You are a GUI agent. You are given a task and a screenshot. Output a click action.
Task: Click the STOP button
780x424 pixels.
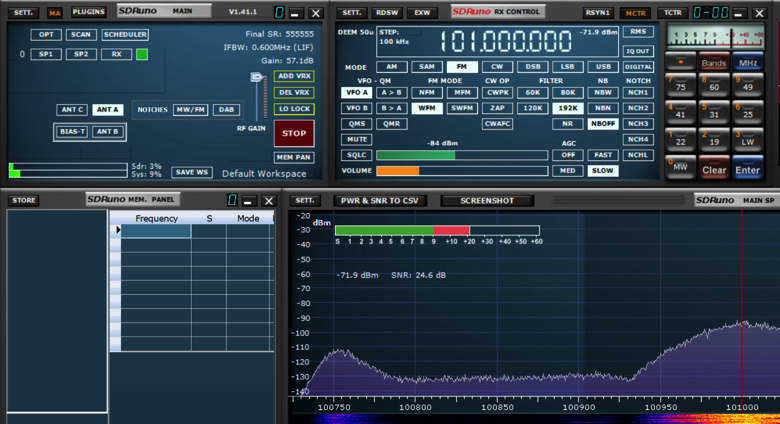tap(294, 133)
